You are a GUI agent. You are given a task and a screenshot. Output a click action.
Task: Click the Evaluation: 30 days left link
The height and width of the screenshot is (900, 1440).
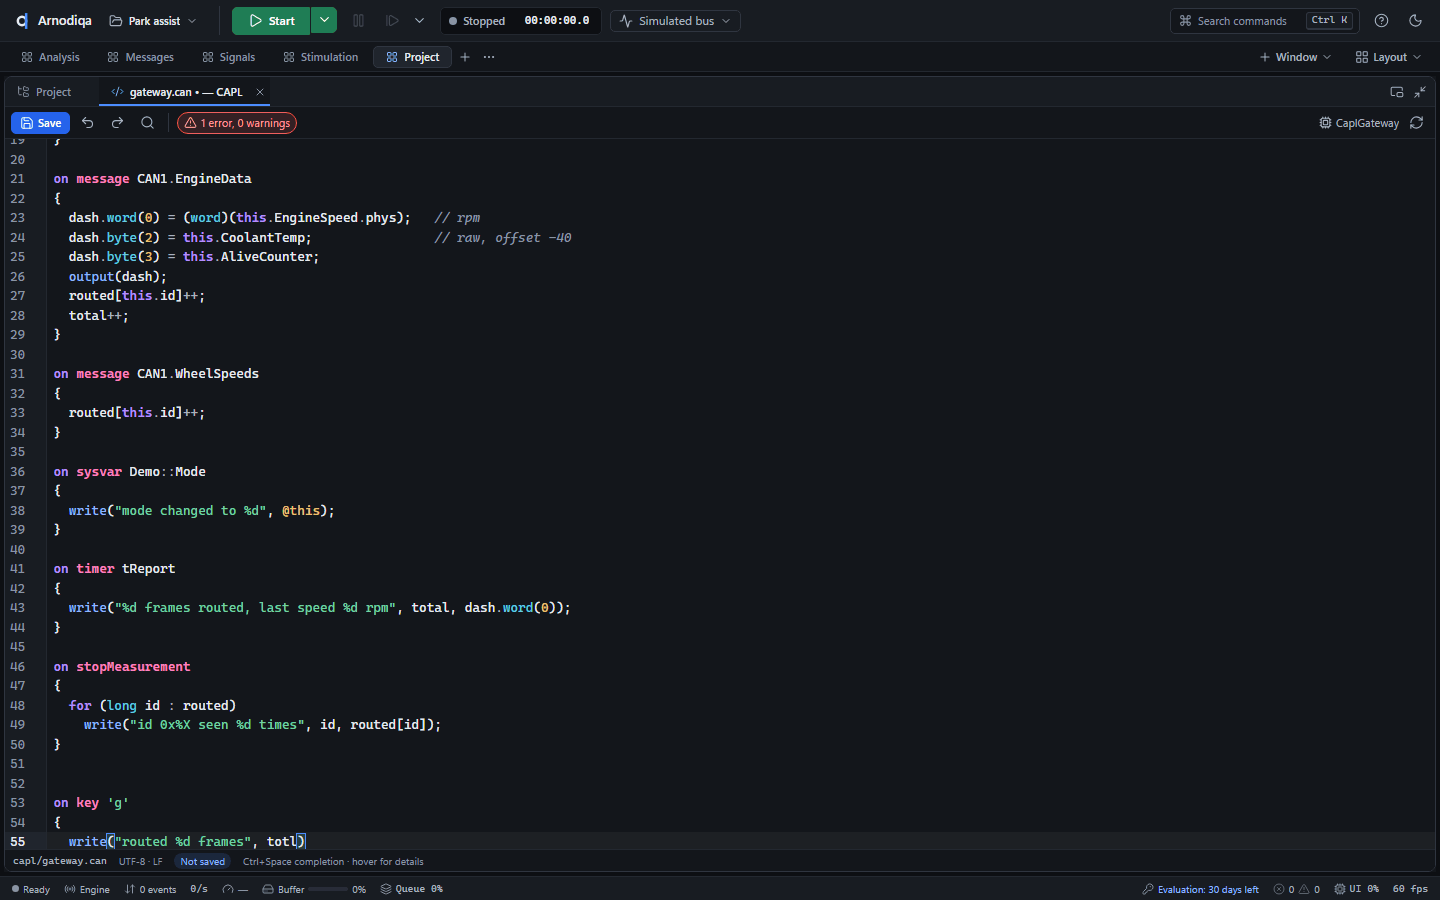point(1201,889)
